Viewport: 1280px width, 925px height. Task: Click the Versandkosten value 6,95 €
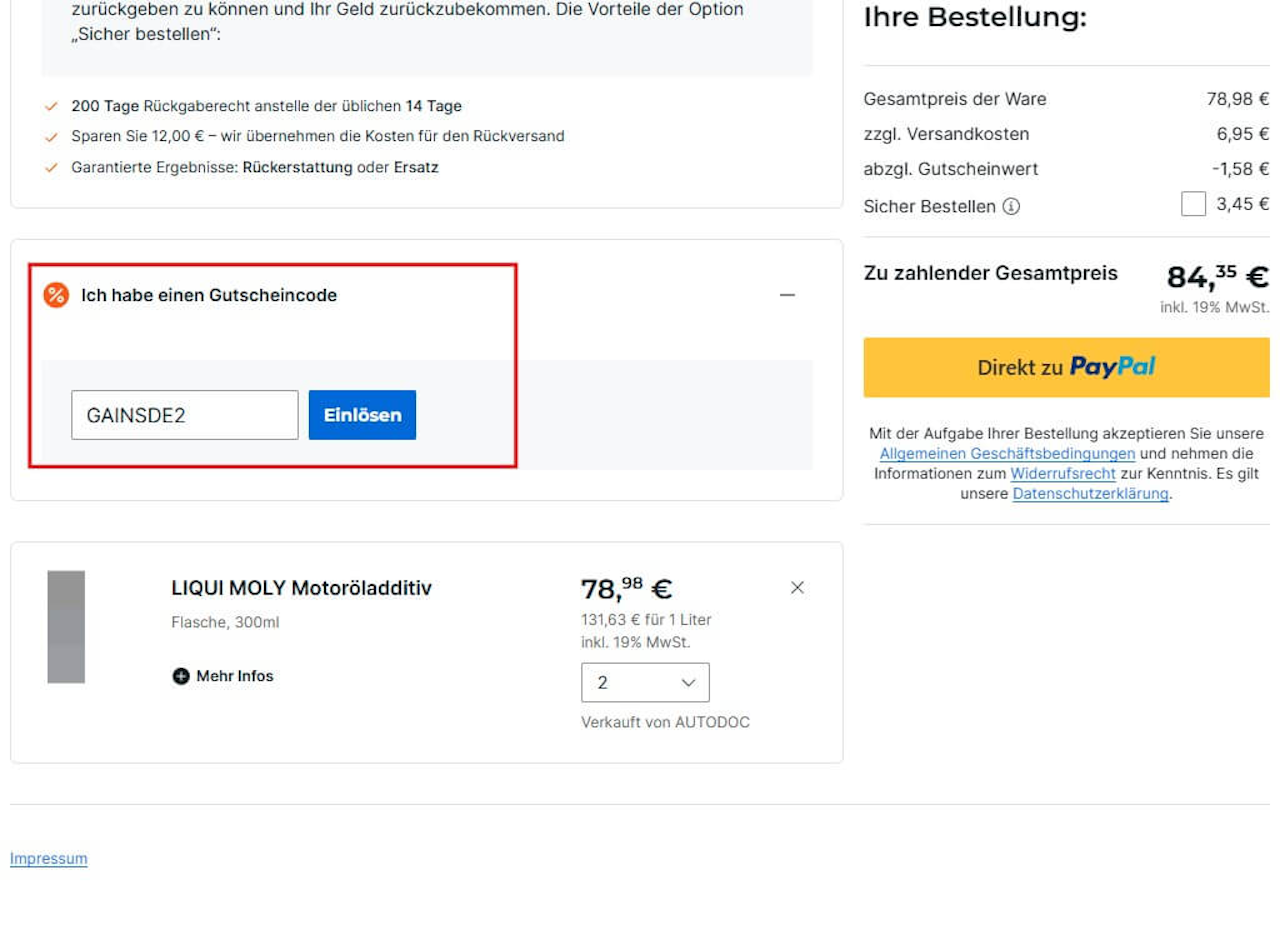pyautogui.click(x=1243, y=134)
